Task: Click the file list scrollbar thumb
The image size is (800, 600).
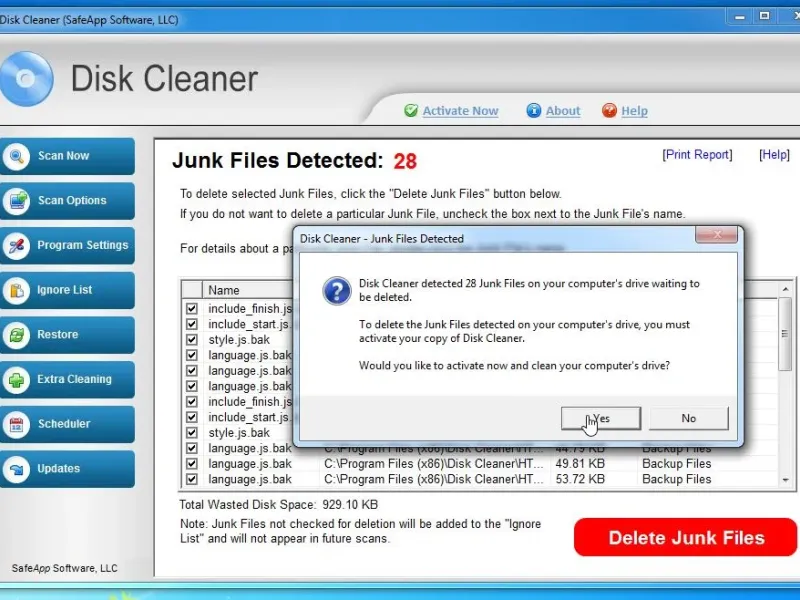Action: tap(785, 334)
